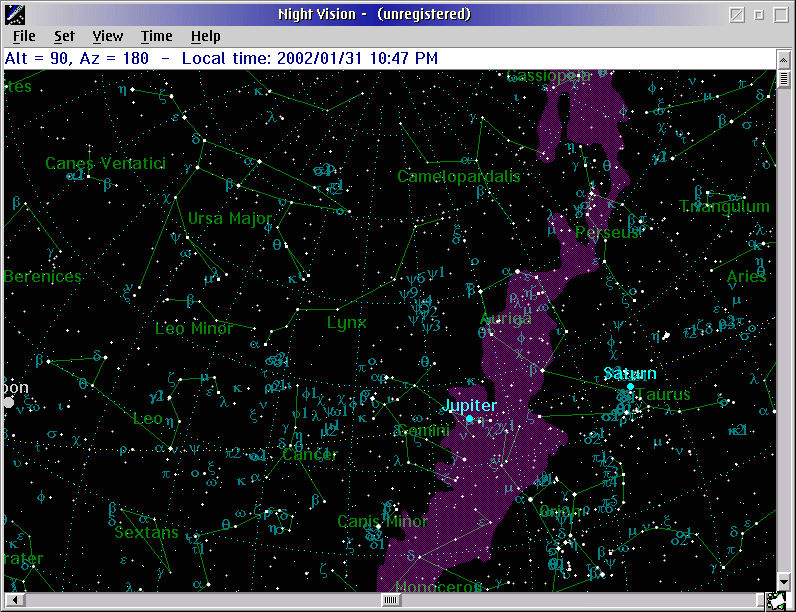Open the File menu
Screen dimensions: 796x612
[x=24, y=36]
